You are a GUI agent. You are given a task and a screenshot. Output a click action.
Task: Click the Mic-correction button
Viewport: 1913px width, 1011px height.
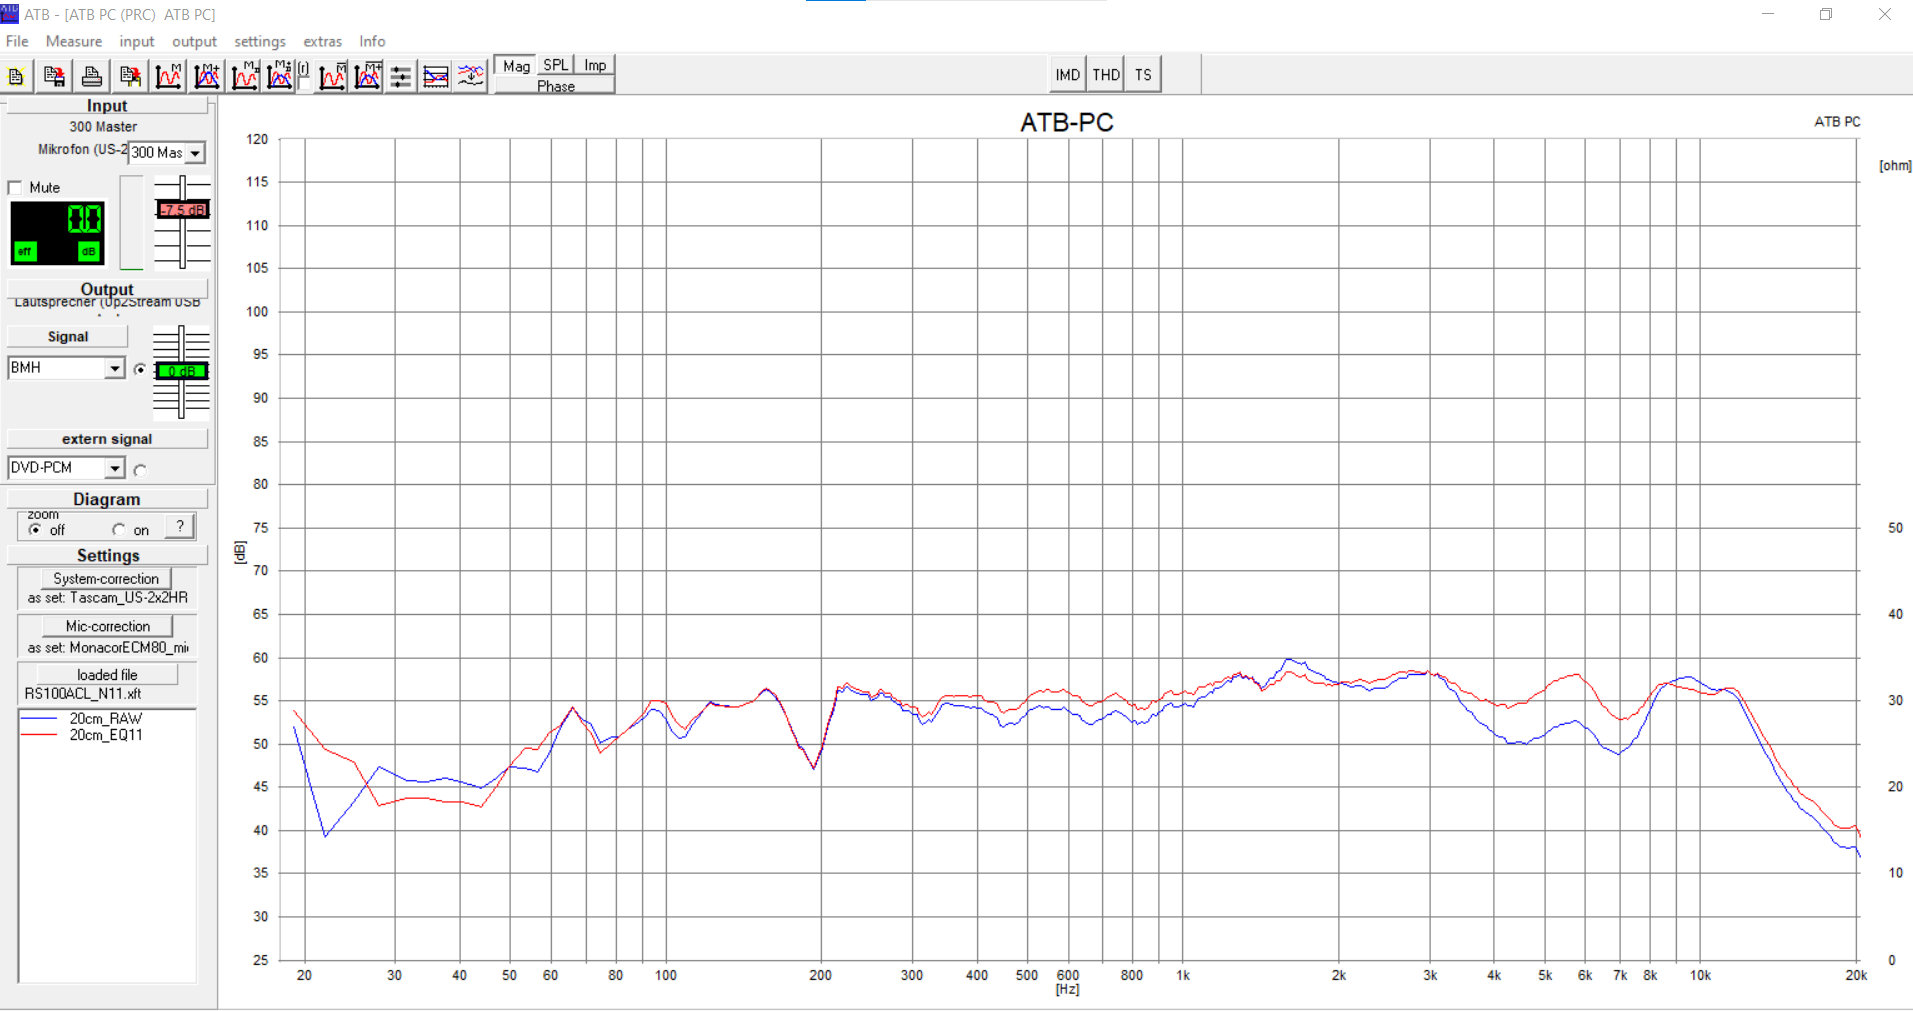[107, 626]
